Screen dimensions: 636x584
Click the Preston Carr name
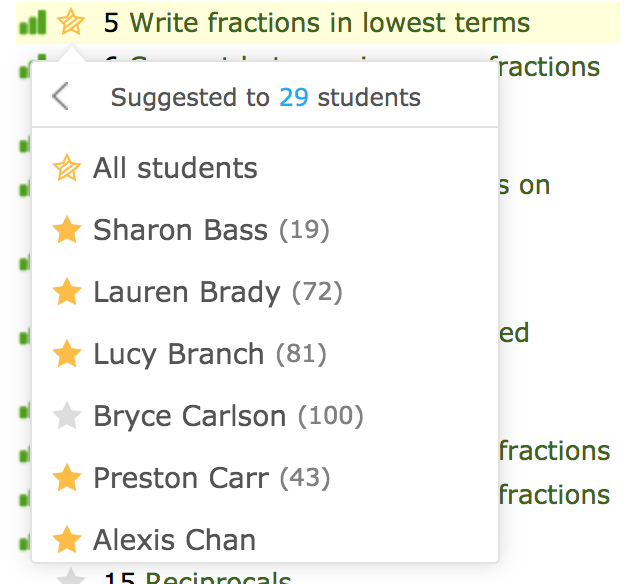click(180, 478)
